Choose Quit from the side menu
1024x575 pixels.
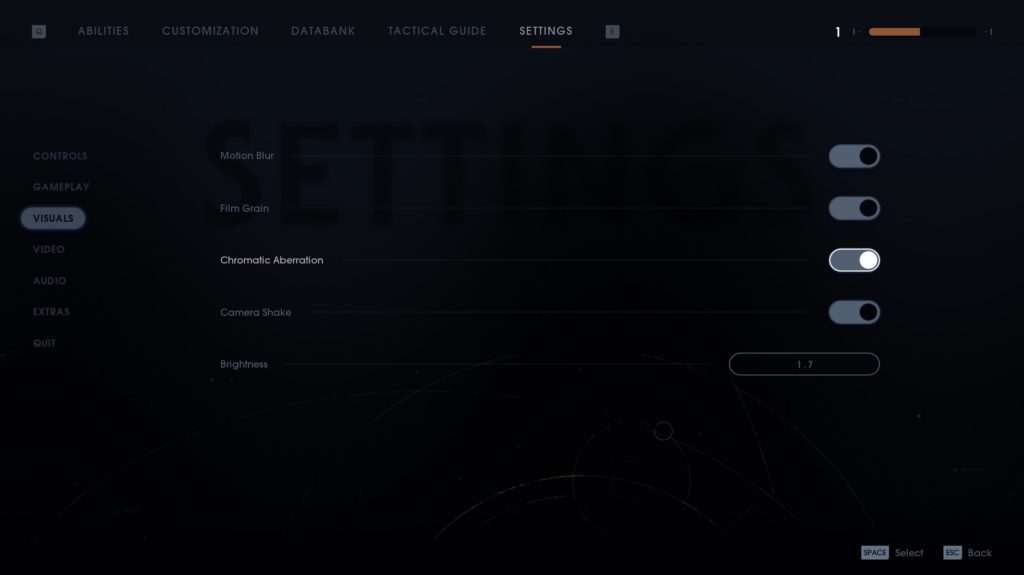pos(44,343)
